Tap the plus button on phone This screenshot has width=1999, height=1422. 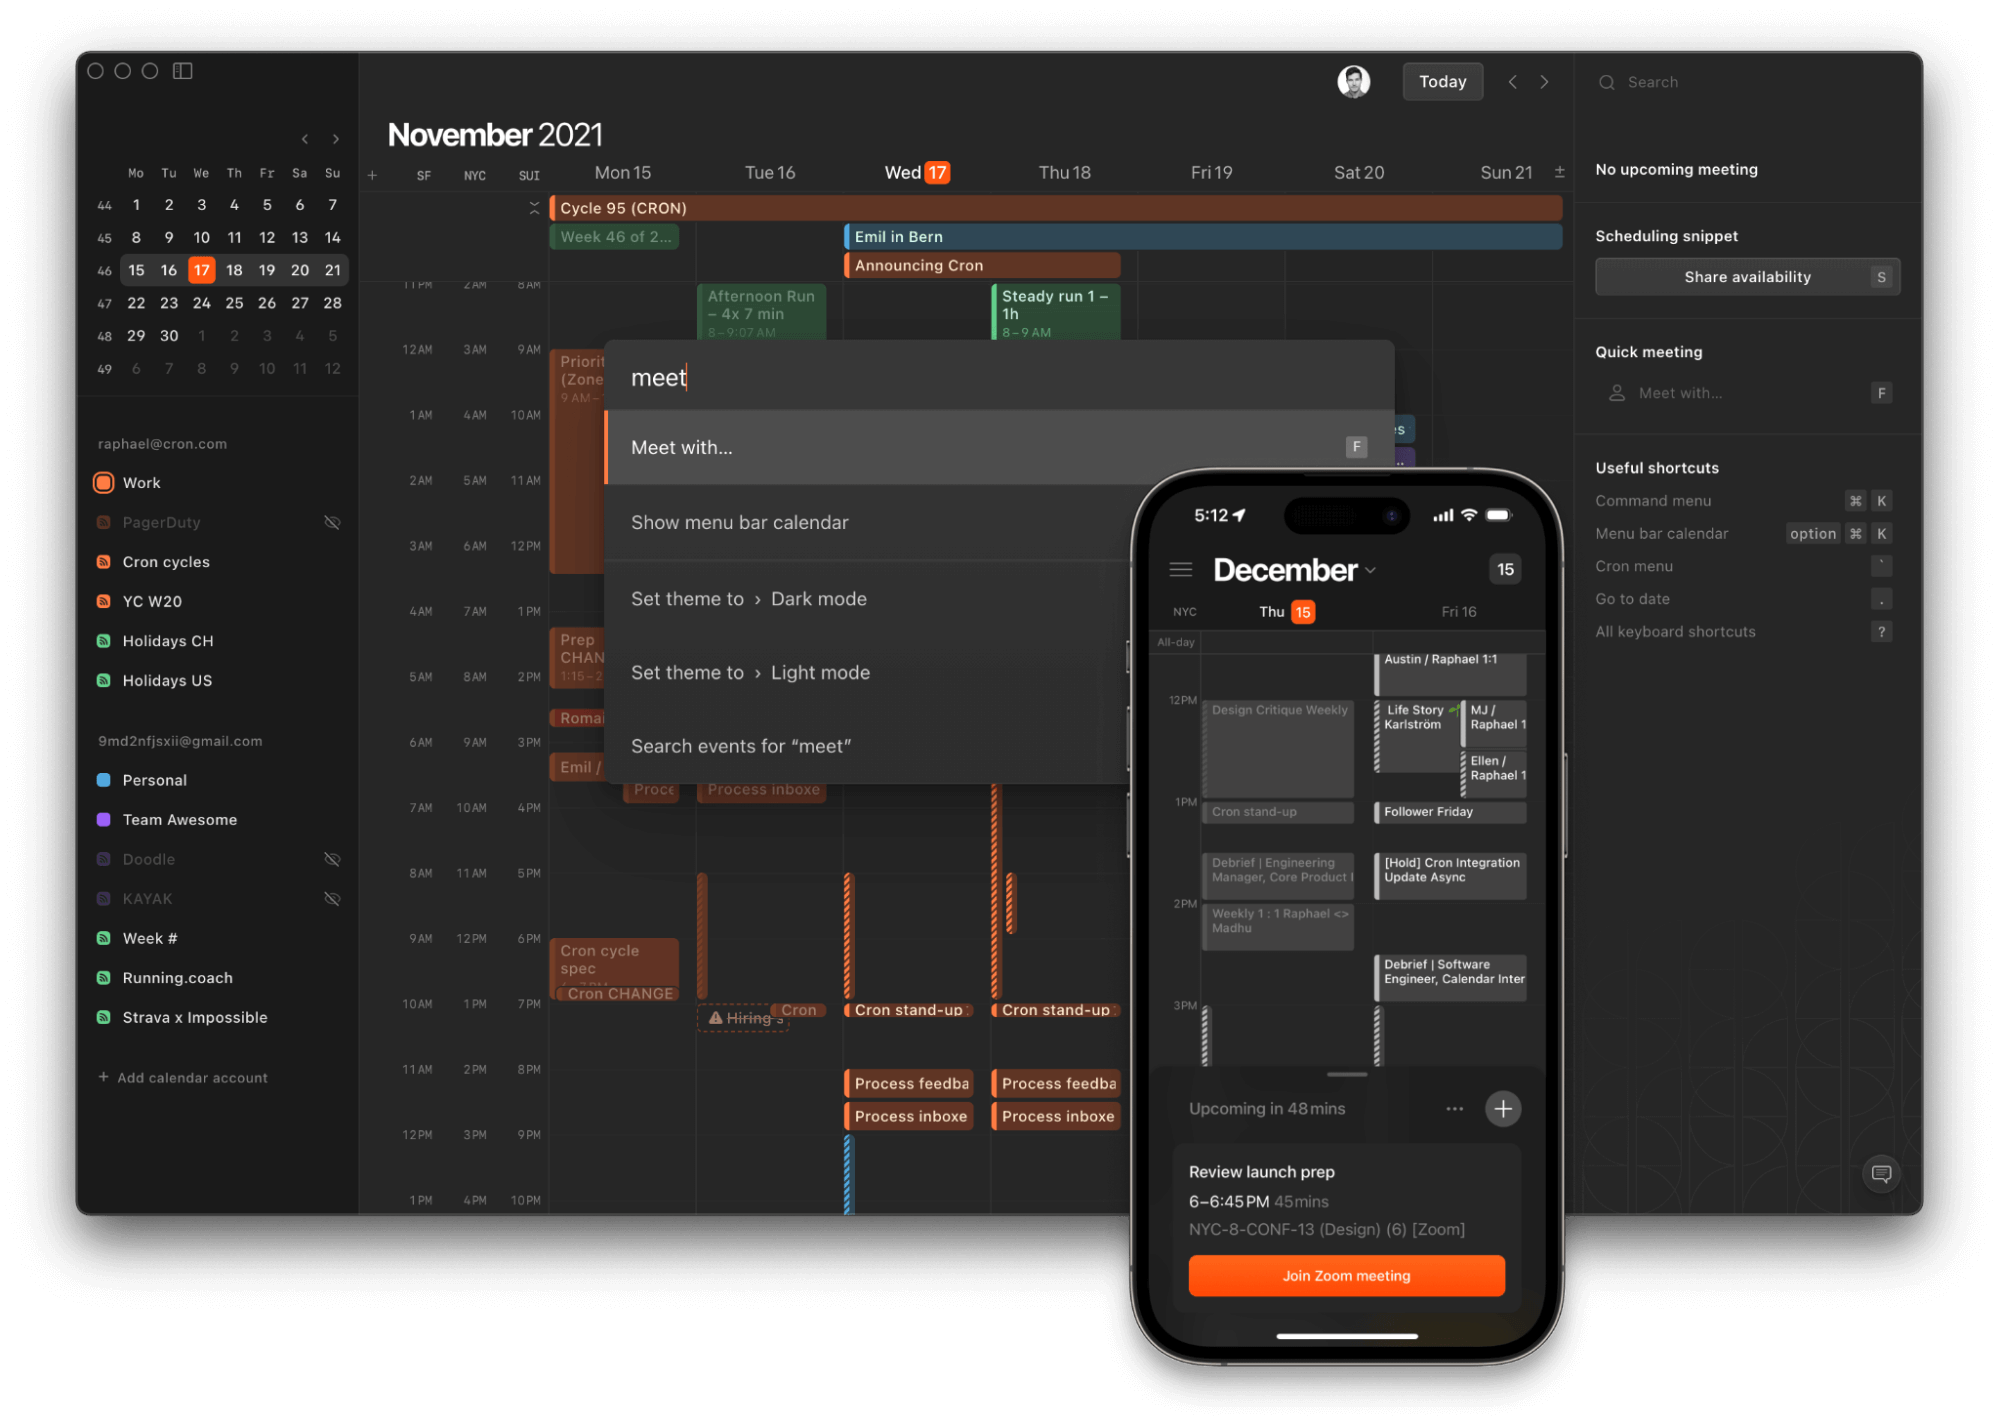[x=1502, y=1108]
